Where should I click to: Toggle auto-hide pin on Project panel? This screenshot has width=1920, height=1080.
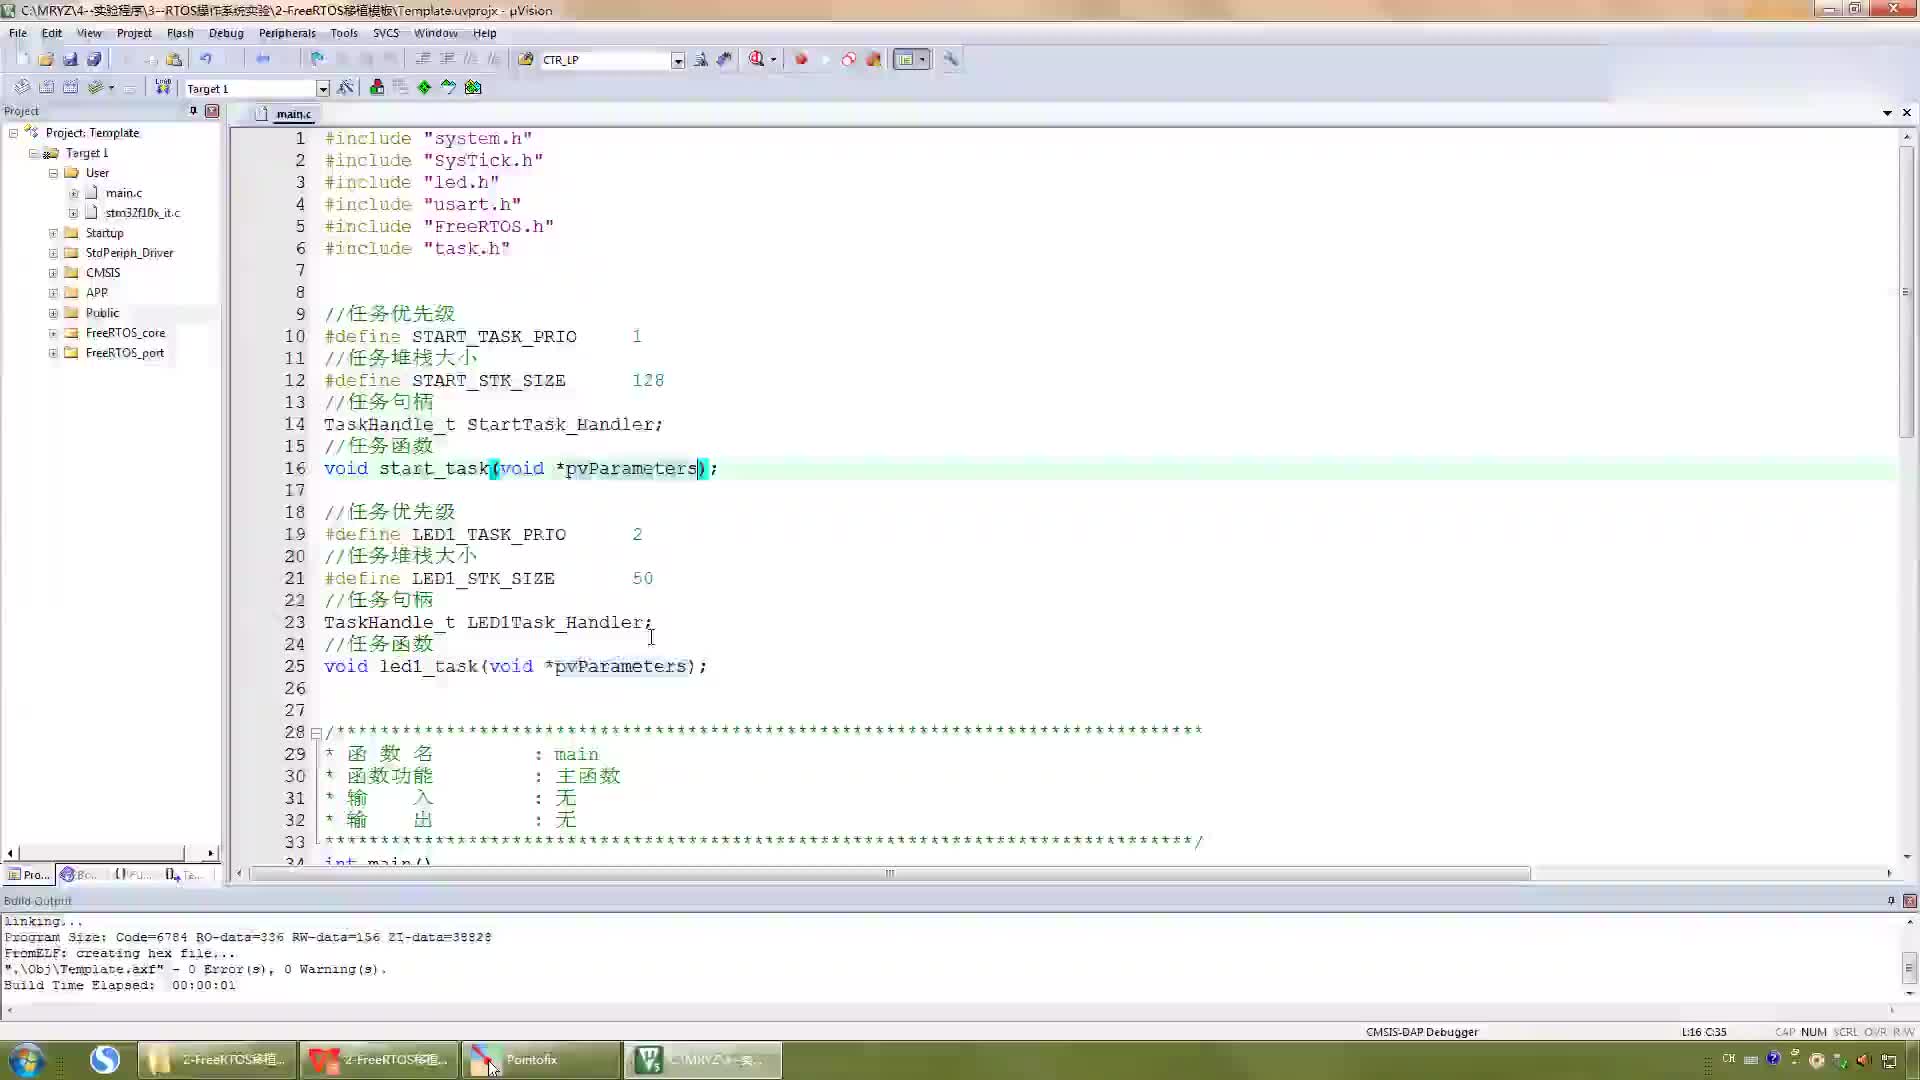click(x=193, y=111)
